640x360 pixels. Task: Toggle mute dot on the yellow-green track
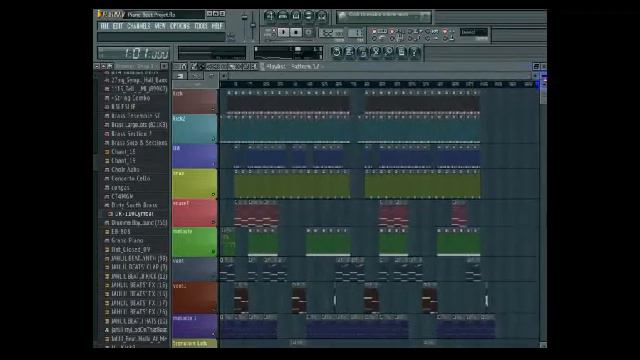[x=213, y=195]
